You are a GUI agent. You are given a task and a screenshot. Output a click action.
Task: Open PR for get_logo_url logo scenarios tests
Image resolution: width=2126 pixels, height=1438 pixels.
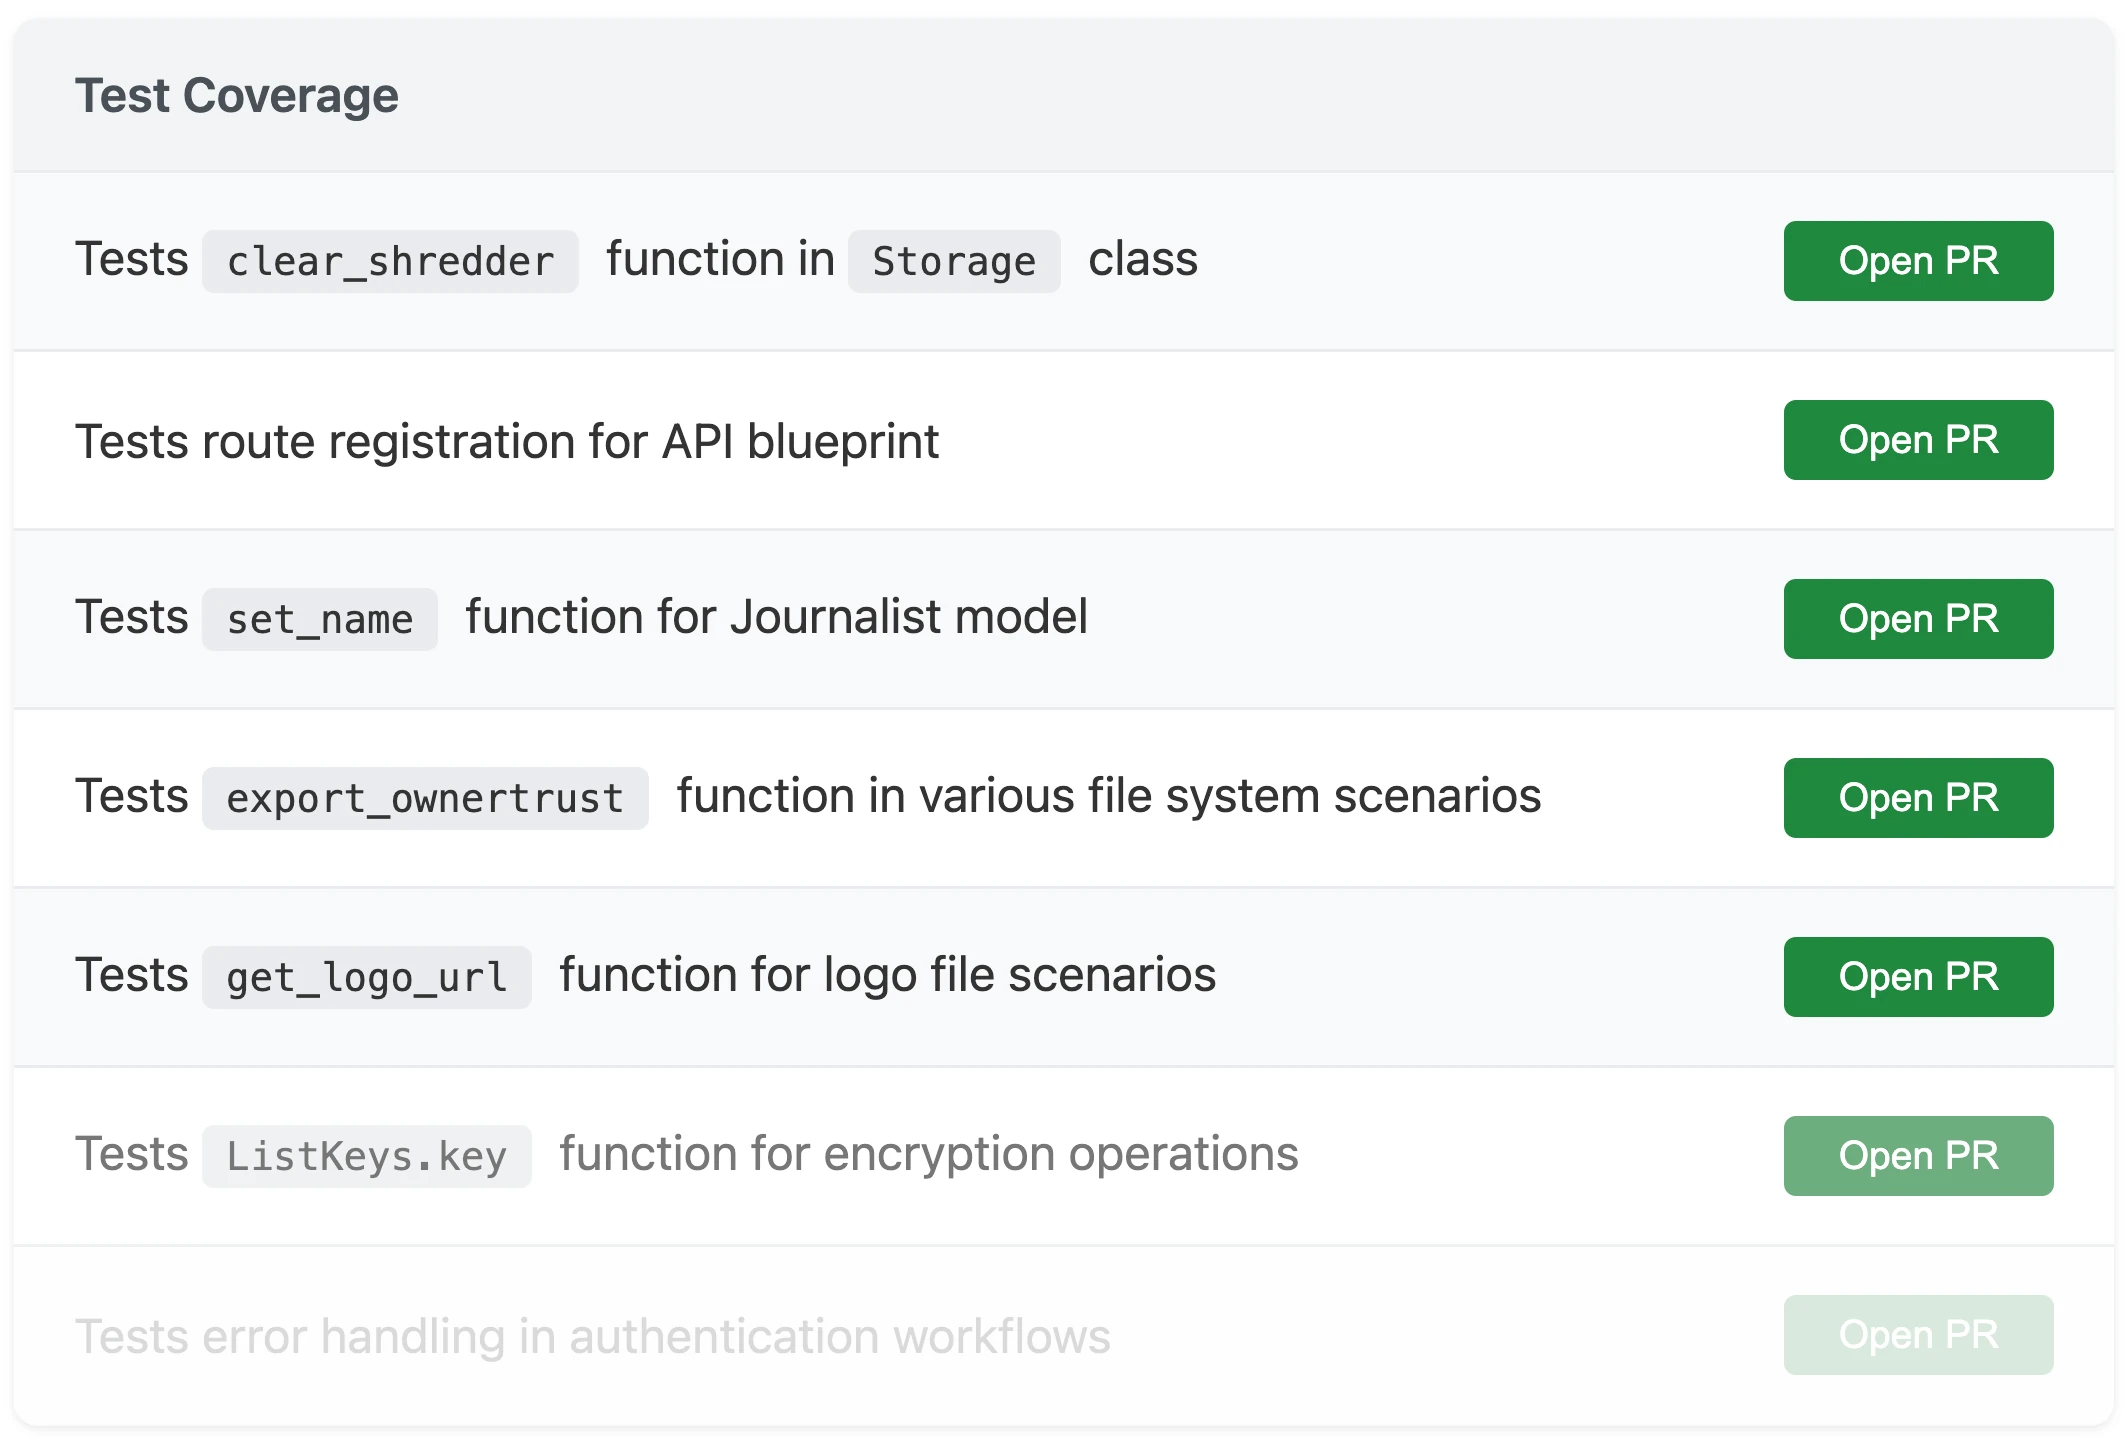[x=1916, y=976]
